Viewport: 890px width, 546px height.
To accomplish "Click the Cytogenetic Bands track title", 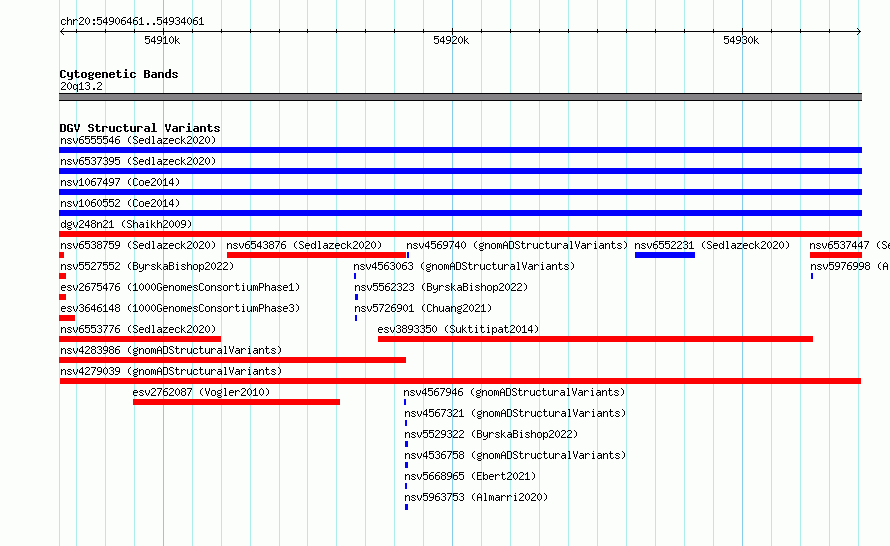I will [119, 74].
